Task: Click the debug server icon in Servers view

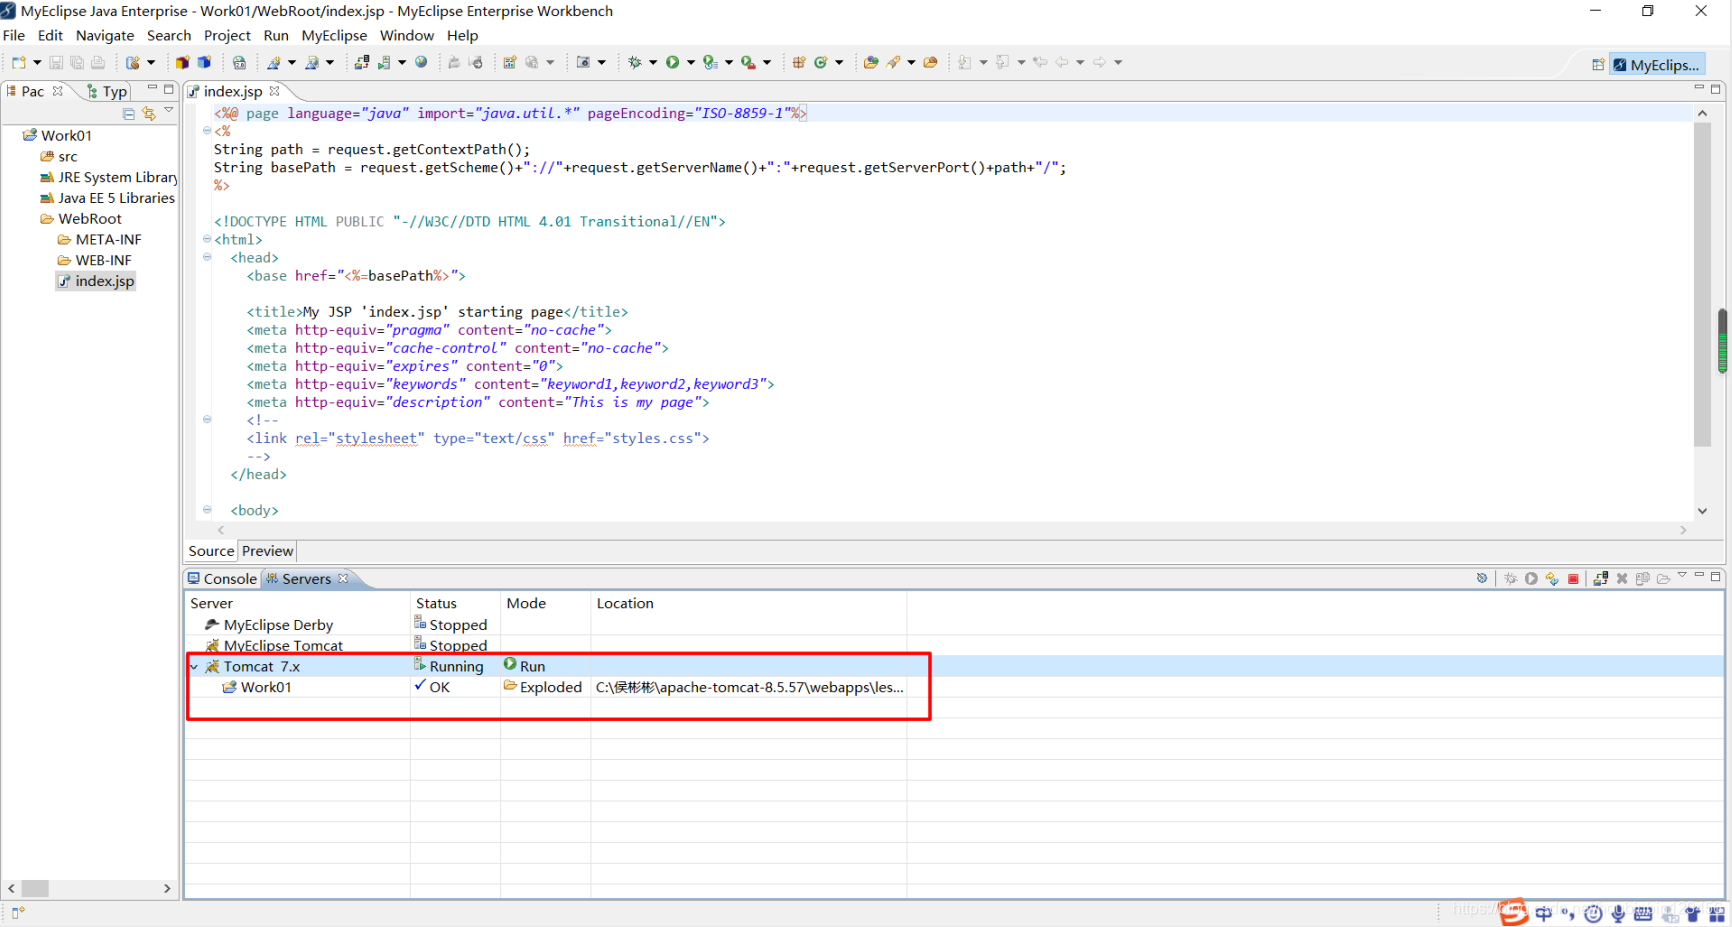Action: point(1510,579)
